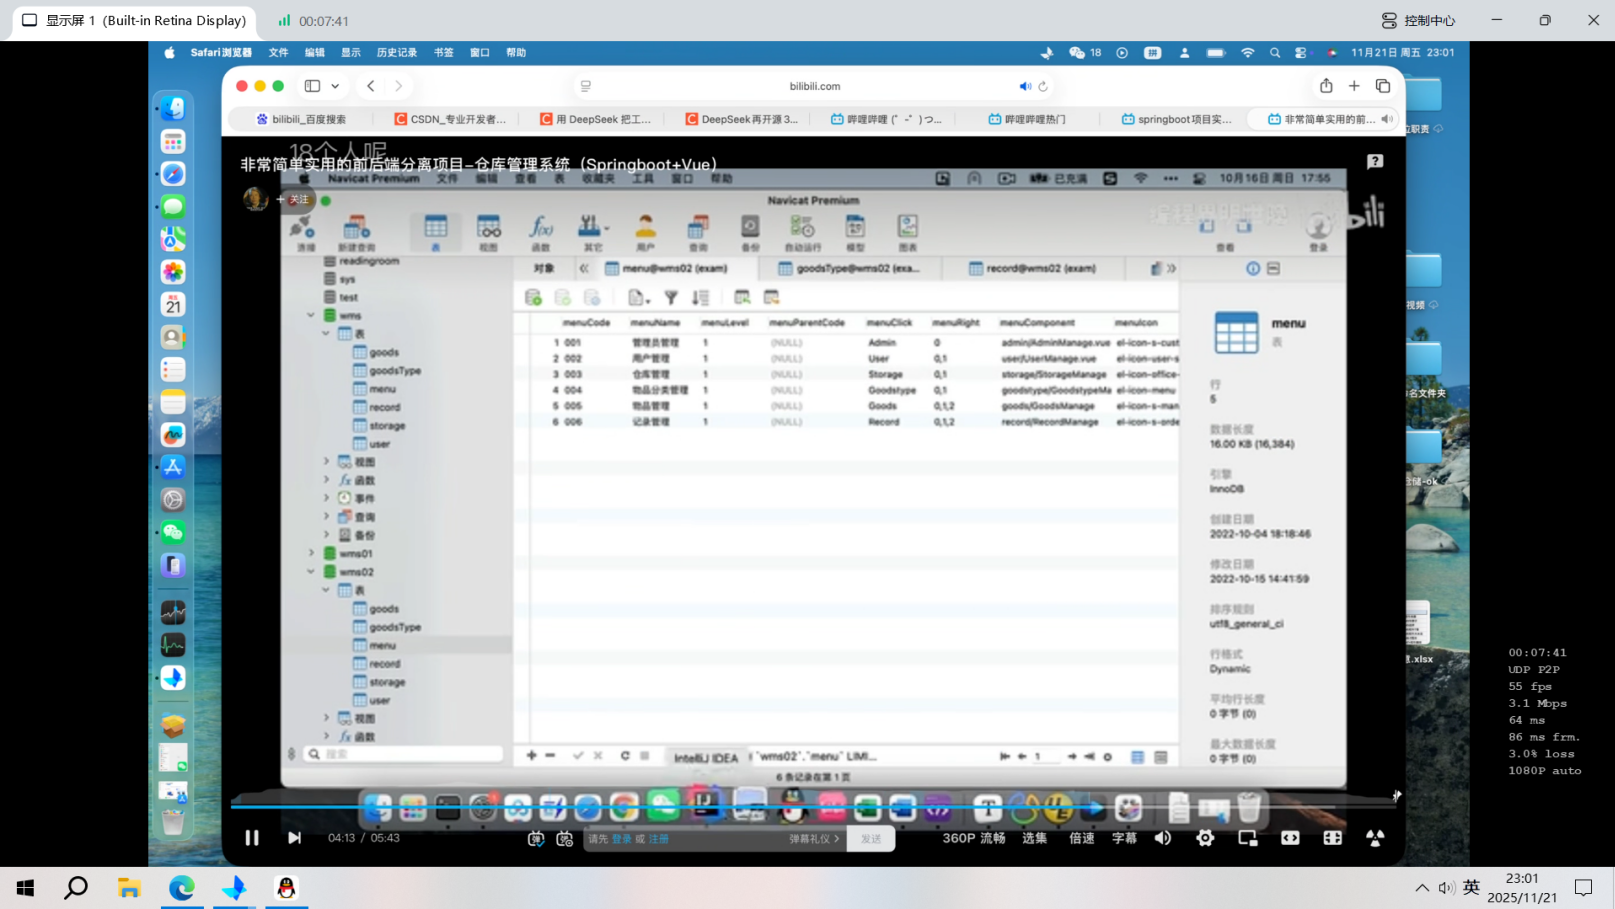Open Spotlight search in macOS menu bar
Image resolution: width=1615 pixels, height=909 pixels.
1275,52
